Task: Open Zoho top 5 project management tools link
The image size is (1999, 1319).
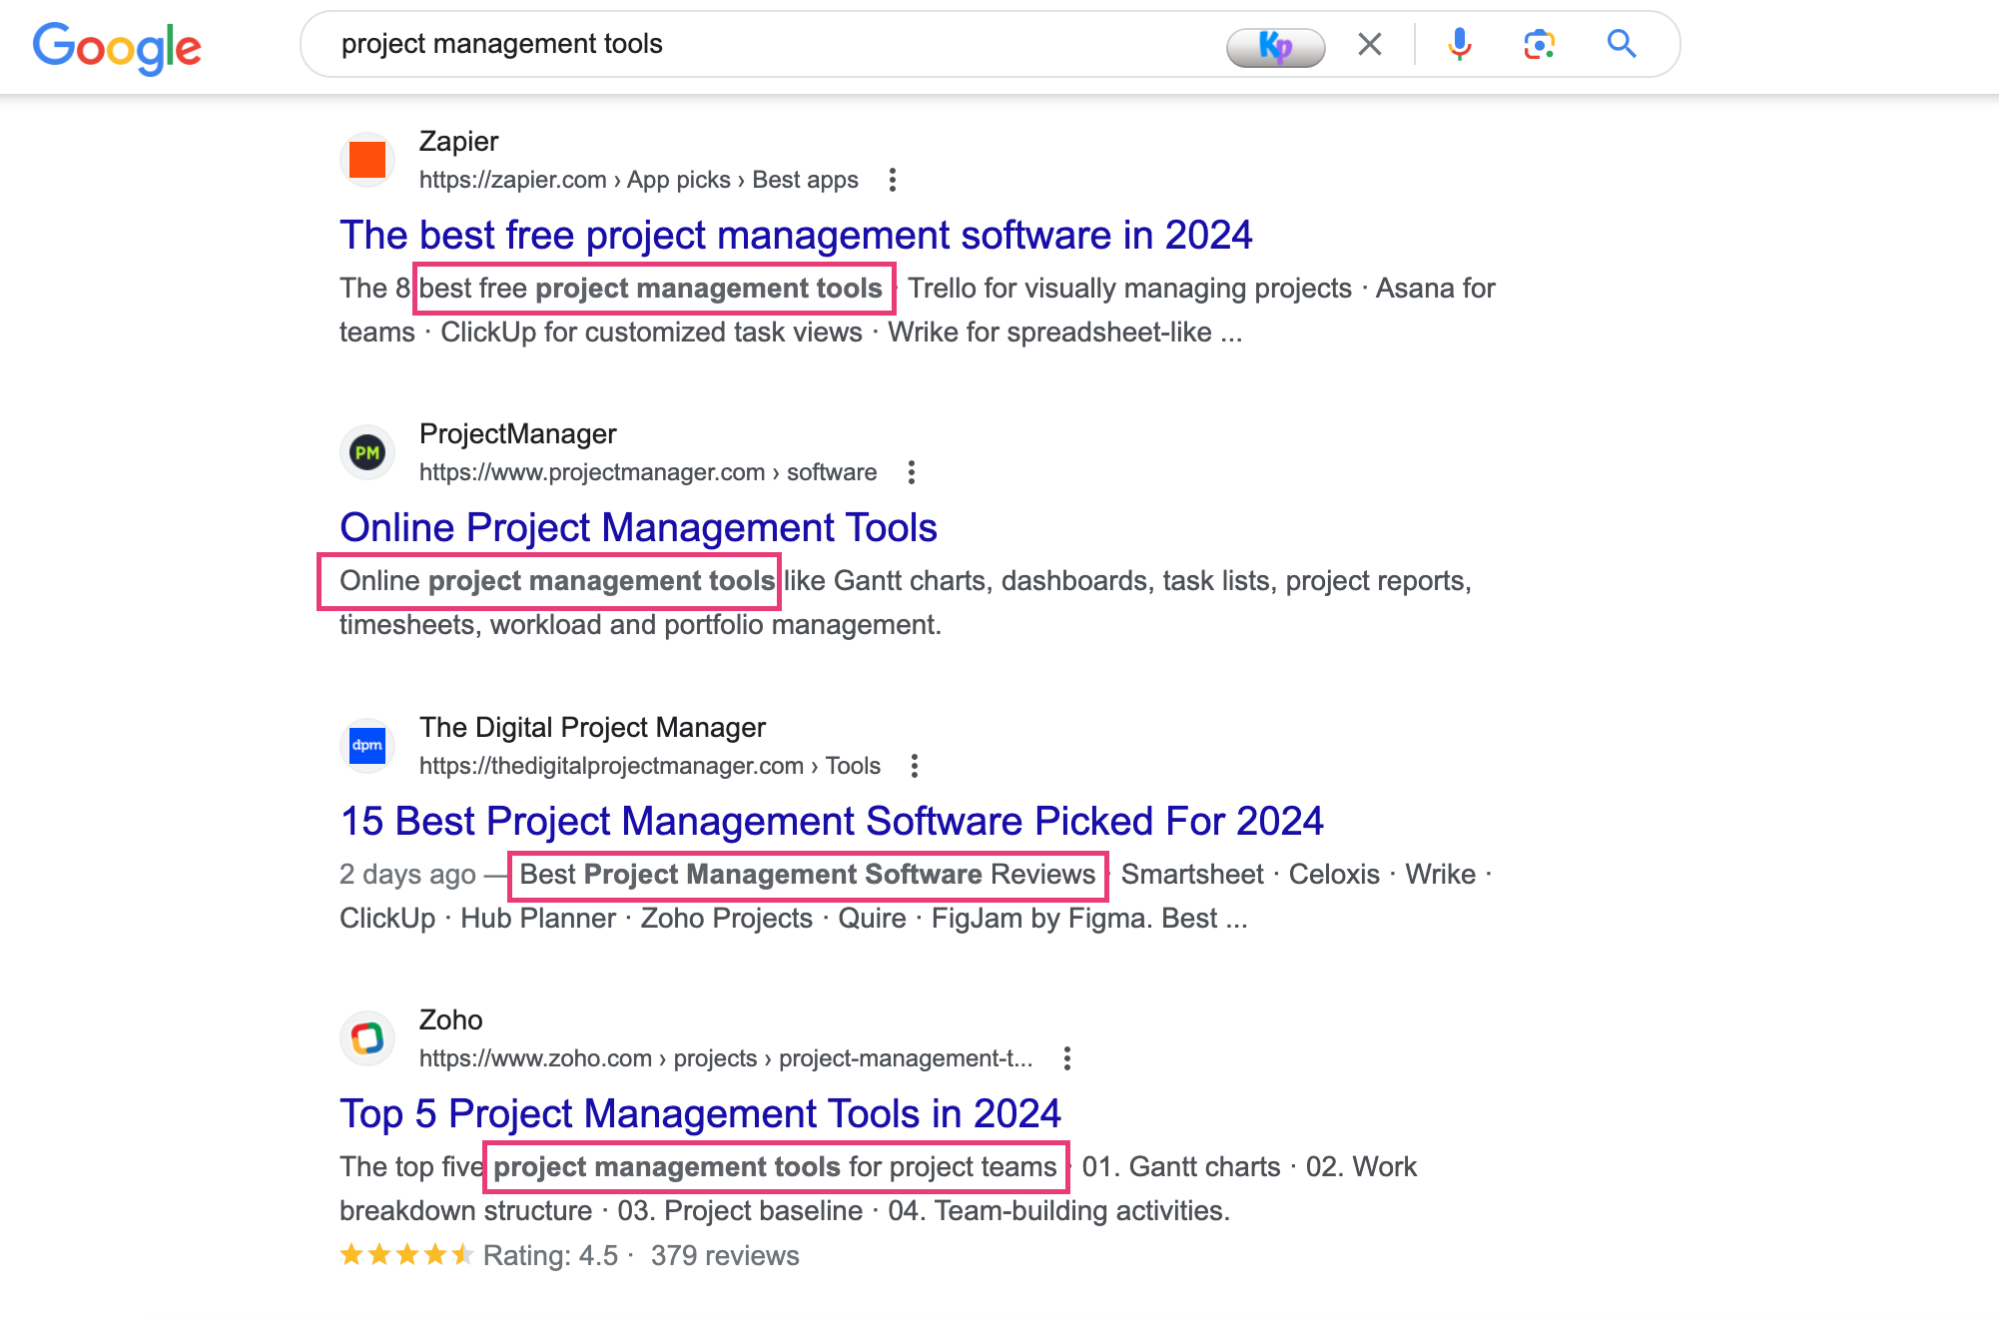Action: [701, 1113]
